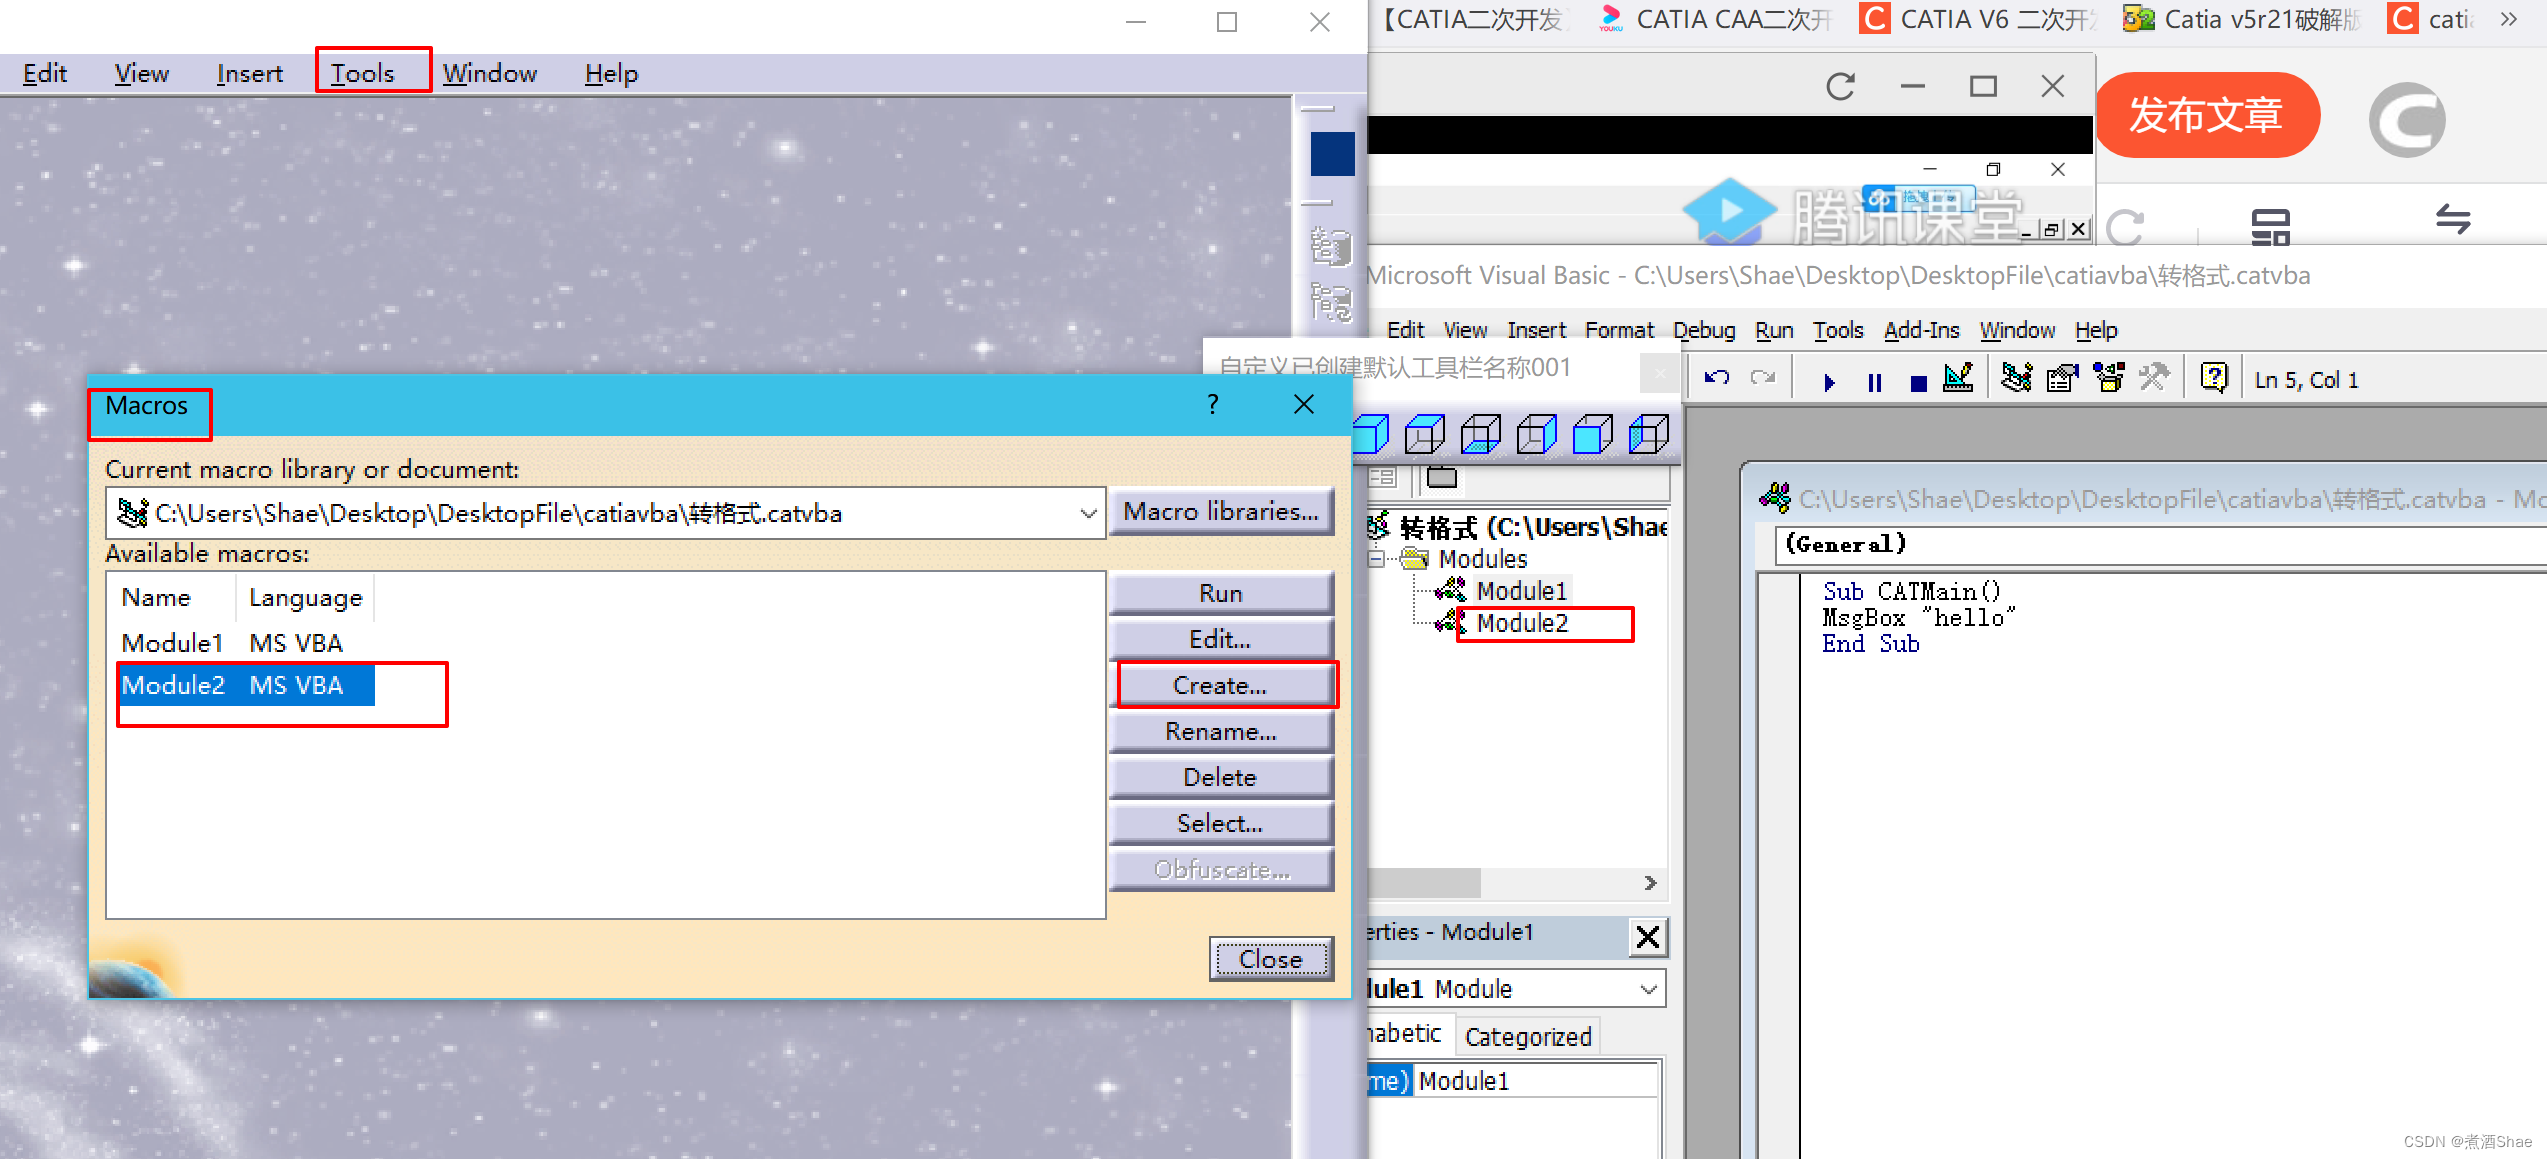Select Module1 in Available macros list
2547x1159 pixels.
point(172,642)
